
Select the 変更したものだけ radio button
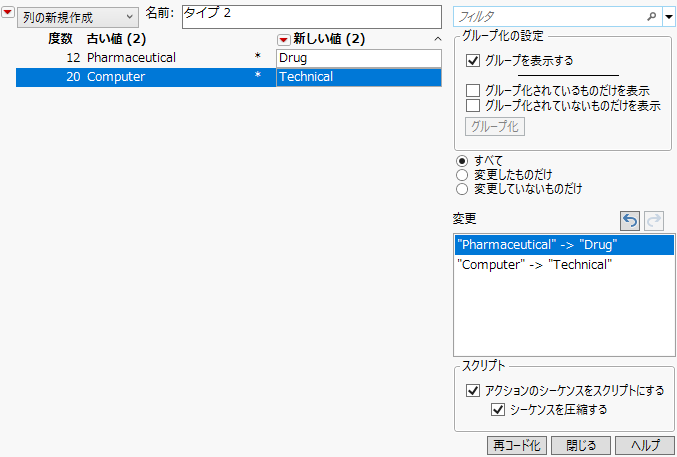pos(462,174)
